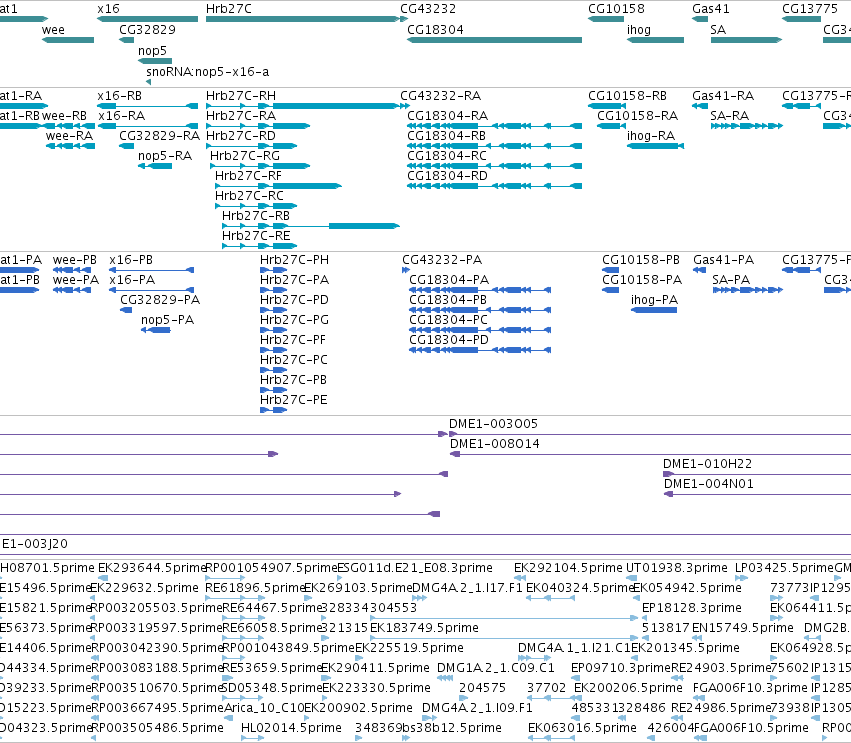
Task: Click the snoRNA:nop5-x16-a label
Action: pyautogui.click(x=207, y=72)
